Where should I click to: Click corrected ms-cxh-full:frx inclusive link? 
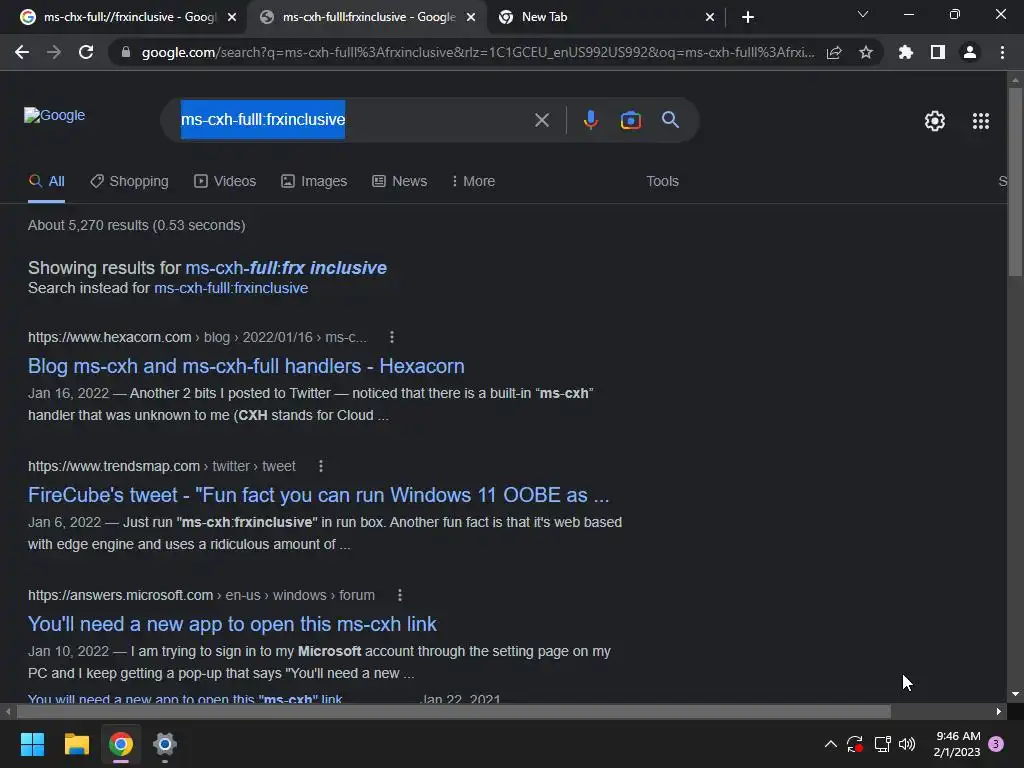[x=286, y=268]
